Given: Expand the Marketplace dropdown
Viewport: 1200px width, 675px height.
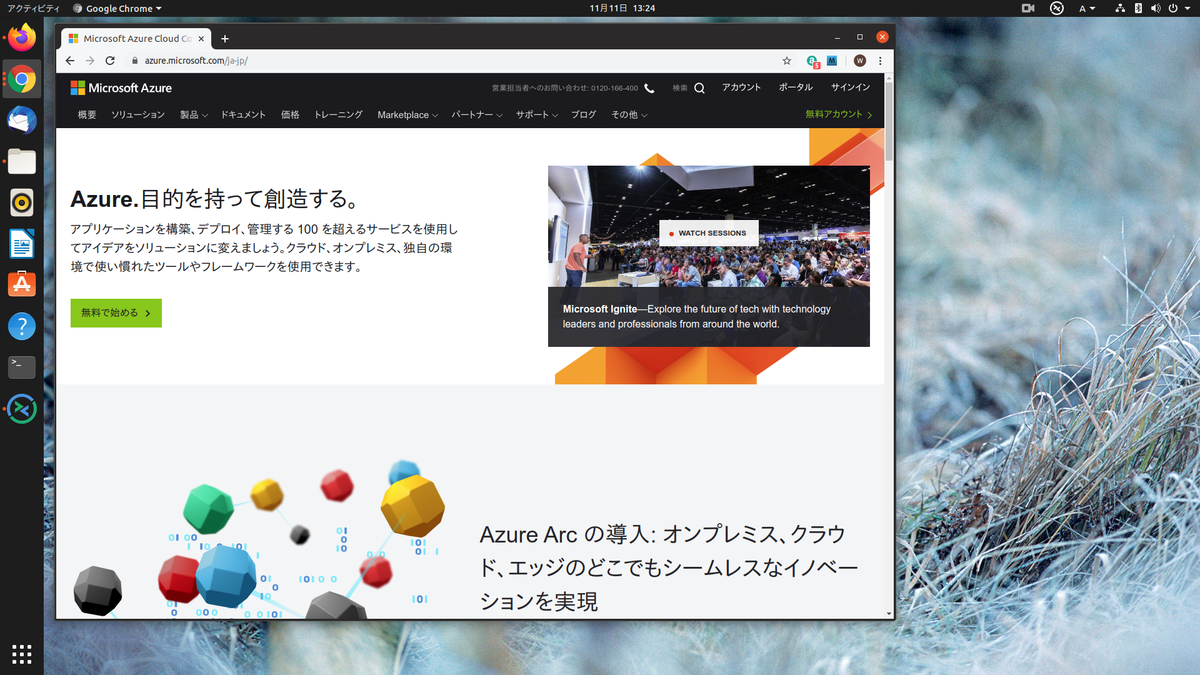Looking at the screenshot, I should (x=406, y=114).
